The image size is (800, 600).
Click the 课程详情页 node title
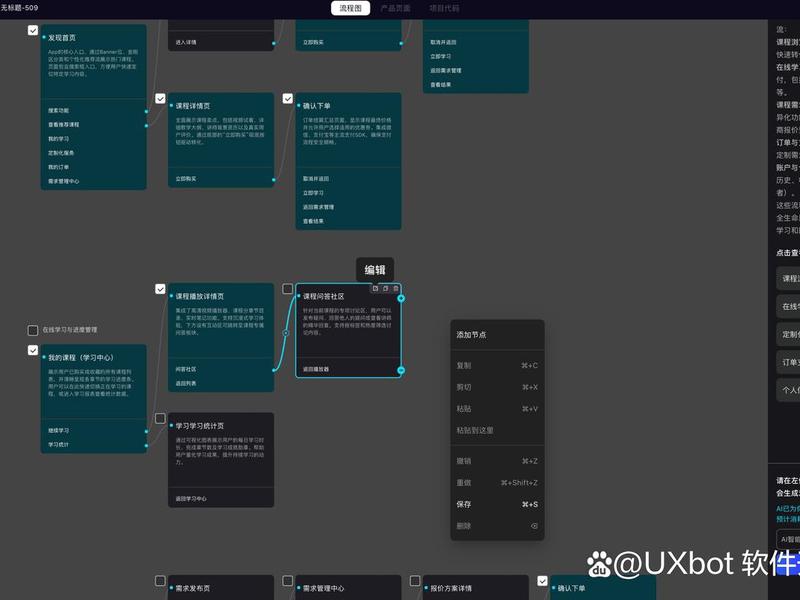[x=193, y=106]
